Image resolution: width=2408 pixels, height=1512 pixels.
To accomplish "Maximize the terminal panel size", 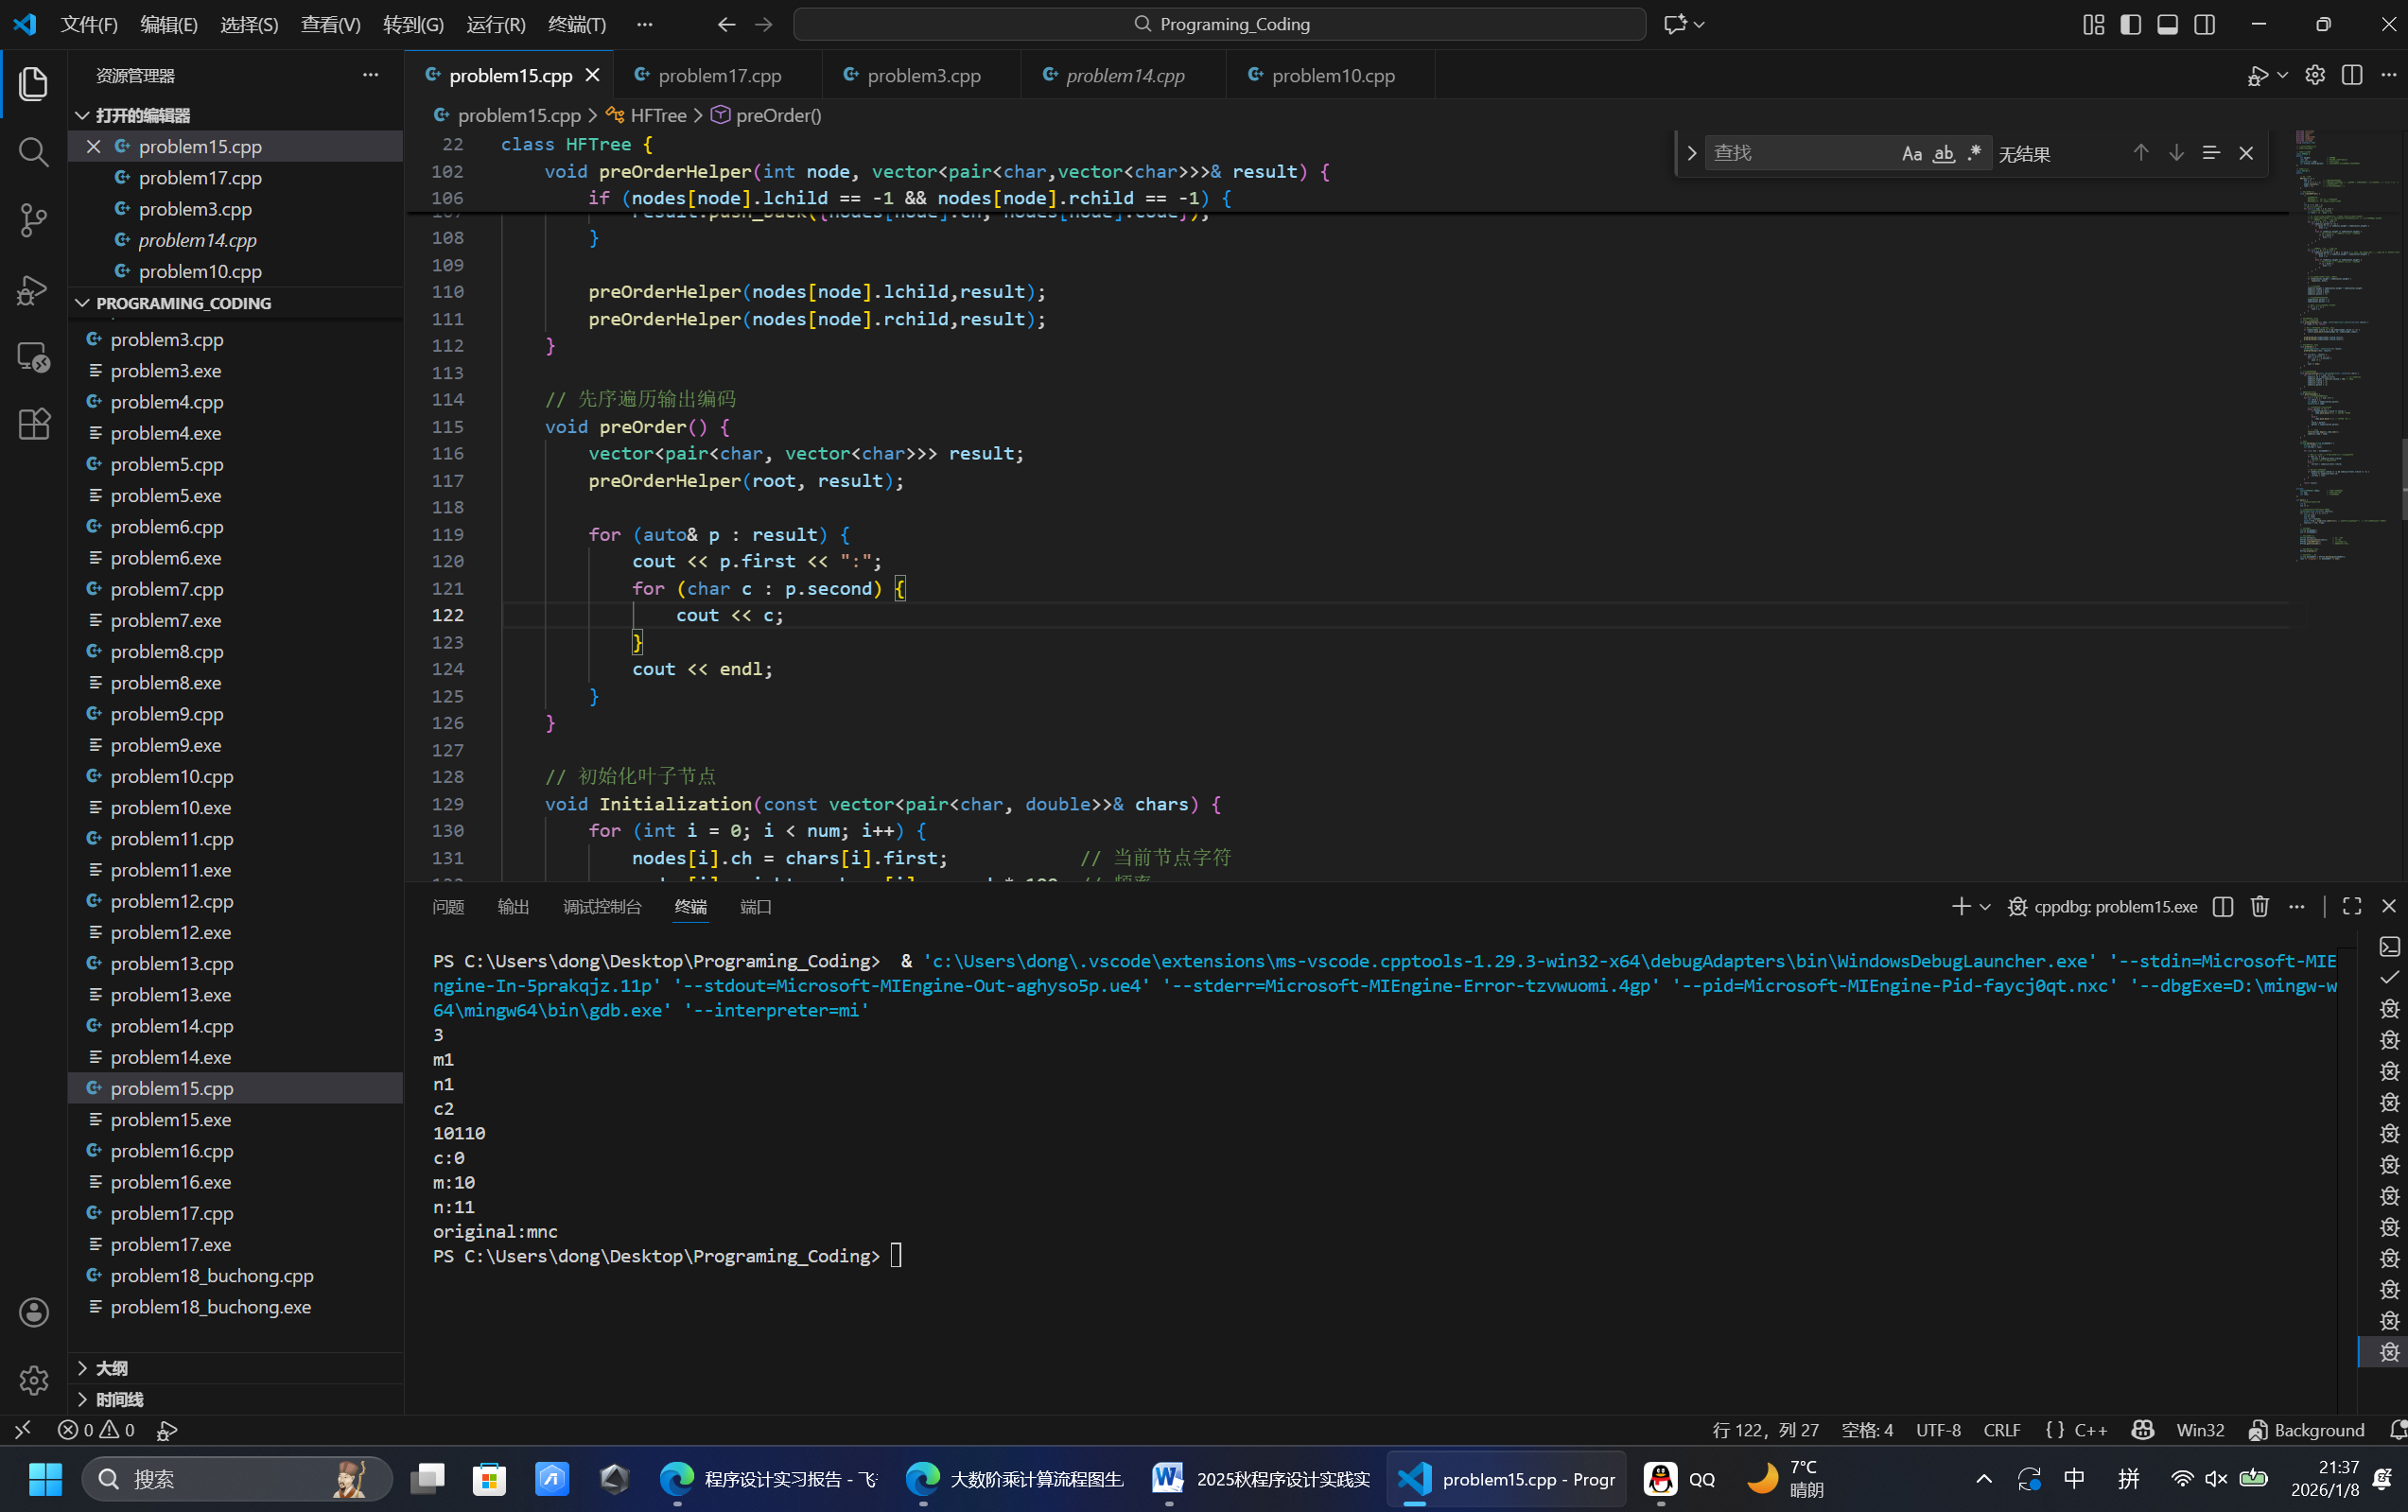I will (x=2352, y=906).
